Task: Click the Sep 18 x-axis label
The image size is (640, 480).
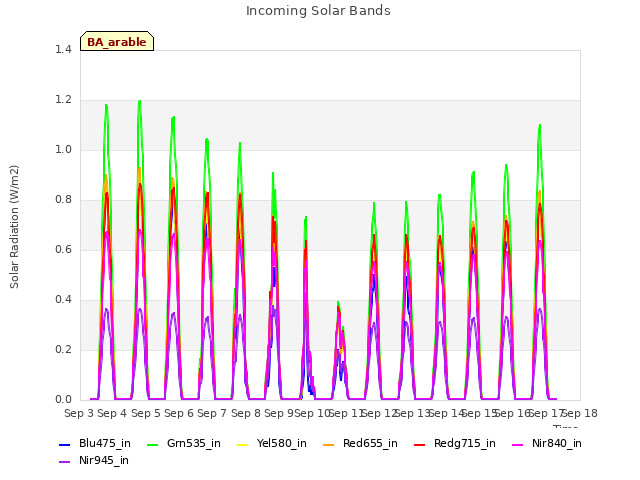Action: click(580, 413)
